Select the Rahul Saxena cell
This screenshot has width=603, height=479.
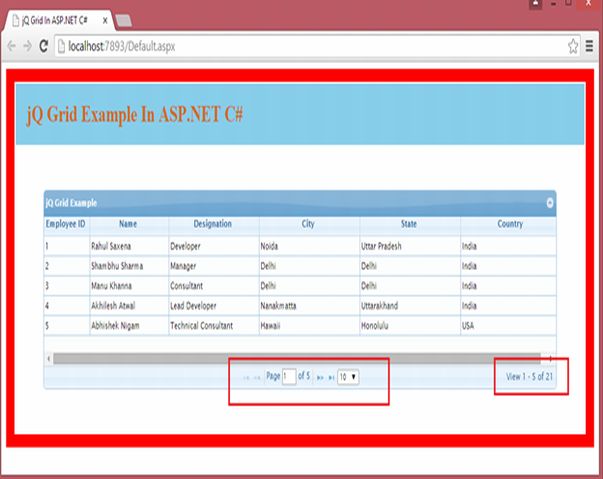coord(129,246)
